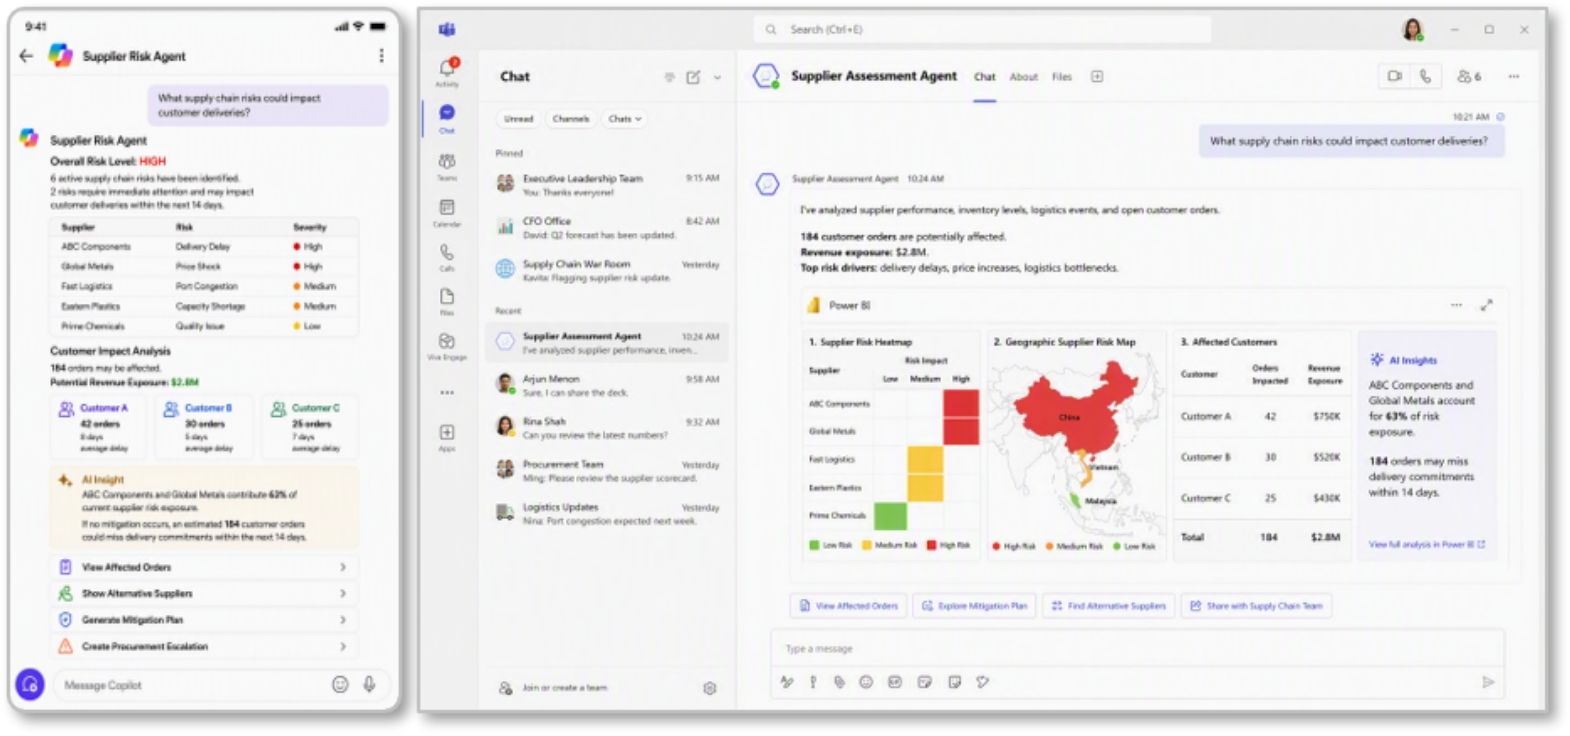The image size is (1570, 736).
Task: Open chat list filter icon beside Chat header
Action: (x=669, y=77)
